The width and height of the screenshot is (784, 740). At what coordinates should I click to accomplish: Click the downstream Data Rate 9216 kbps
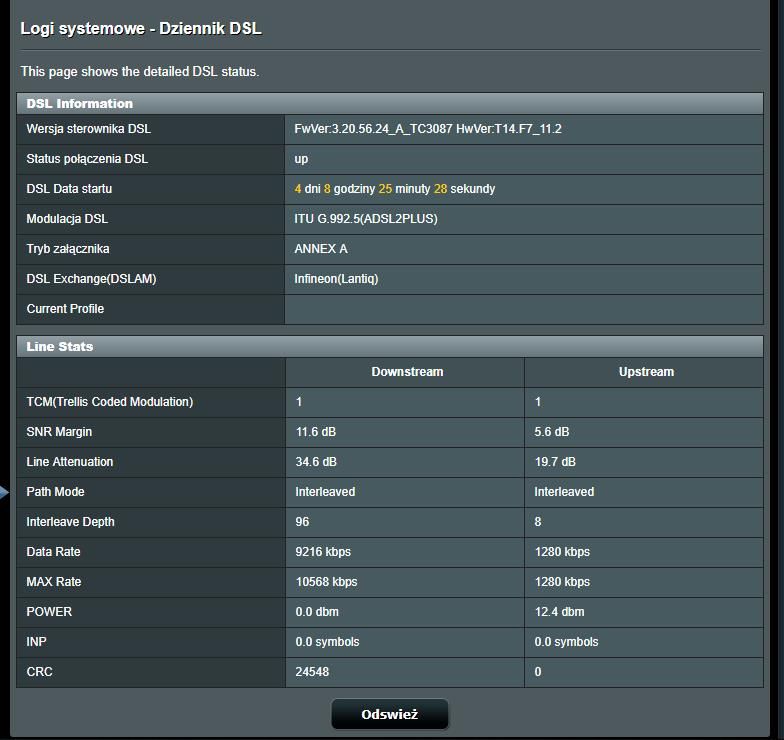point(323,552)
